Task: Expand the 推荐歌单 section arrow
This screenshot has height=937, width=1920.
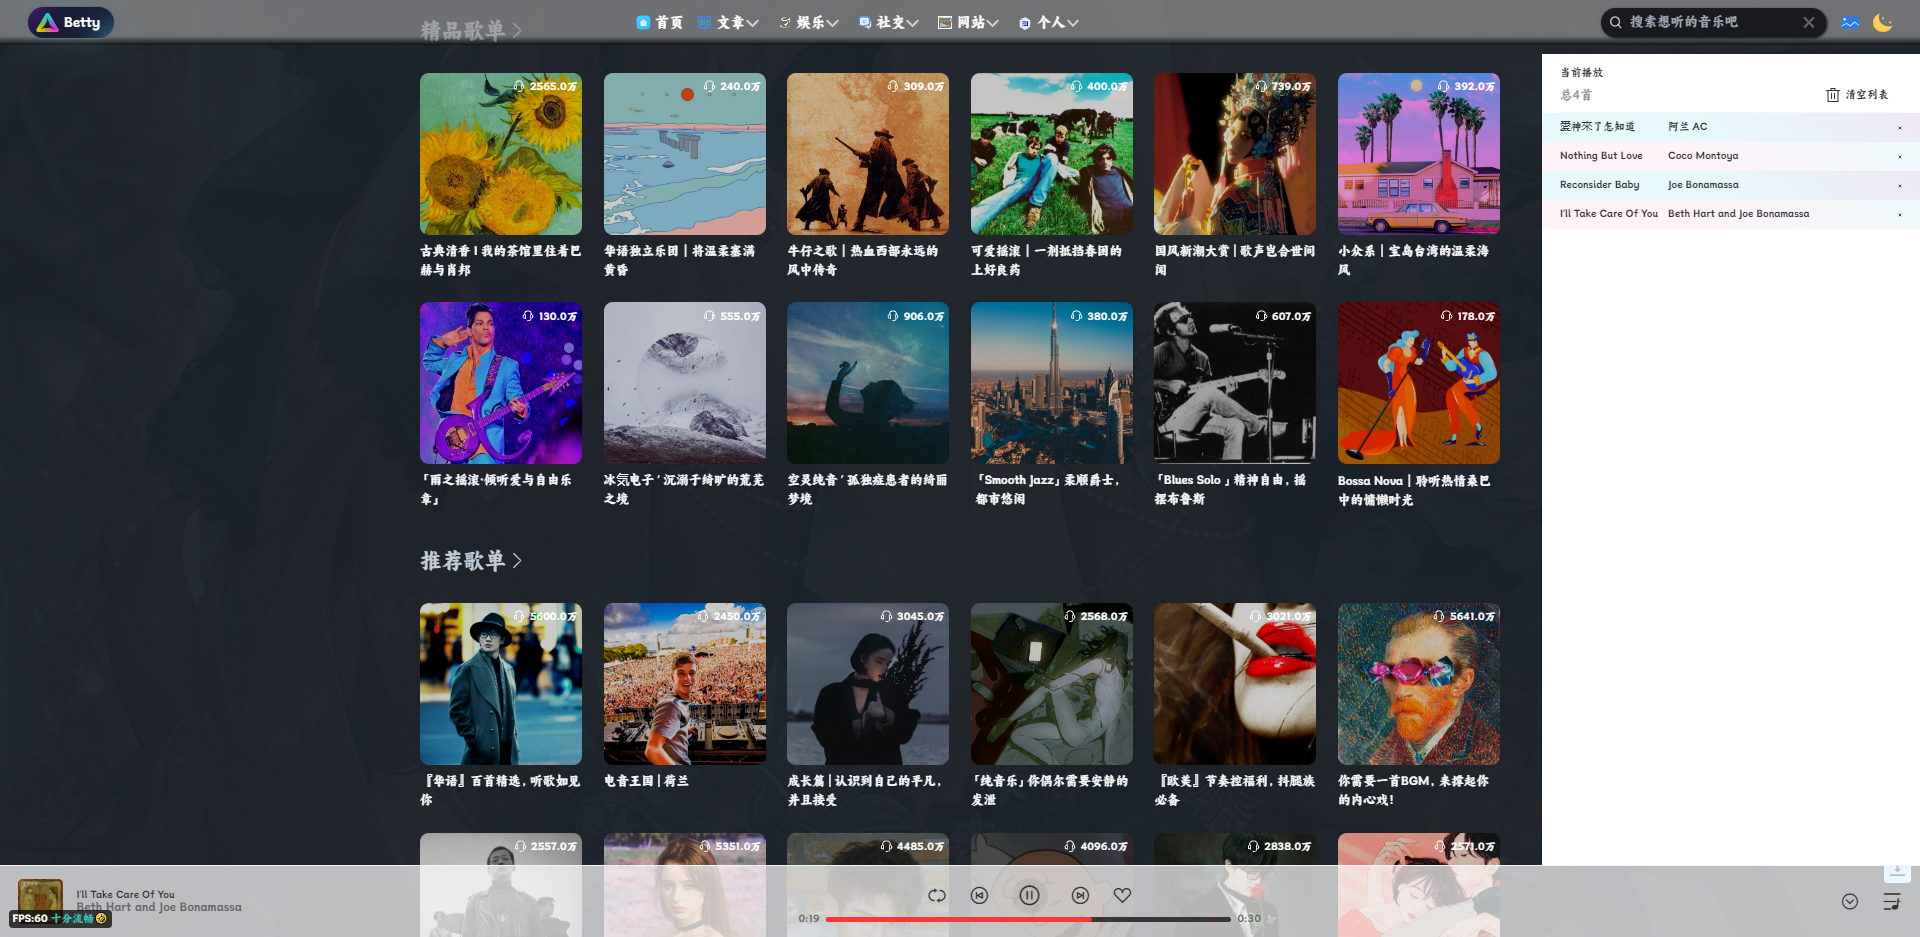Action: 517,560
